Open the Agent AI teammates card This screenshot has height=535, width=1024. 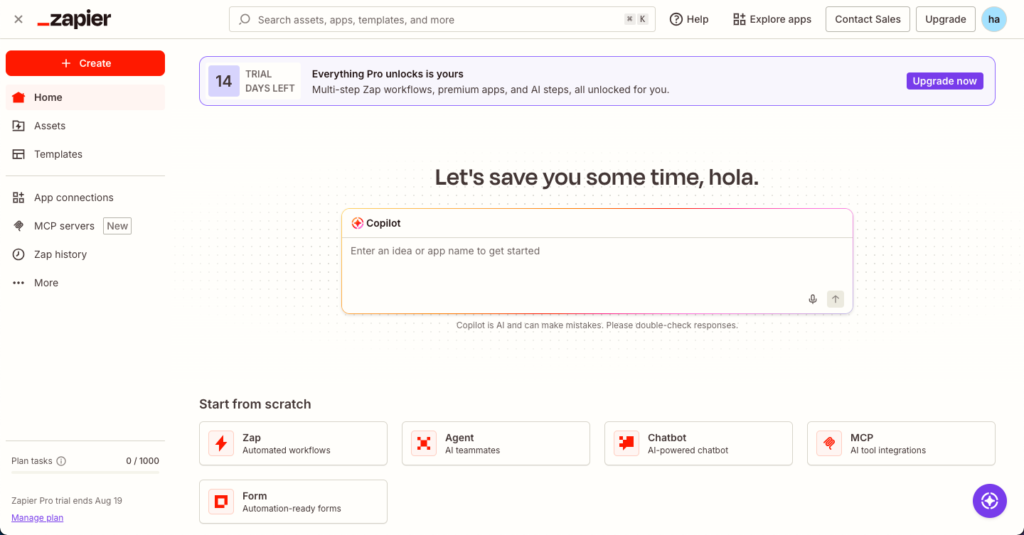point(496,444)
